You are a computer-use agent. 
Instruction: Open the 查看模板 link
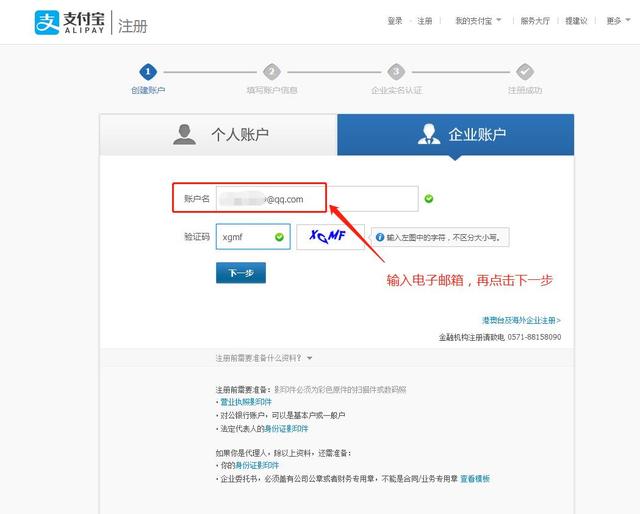(x=475, y=478)
